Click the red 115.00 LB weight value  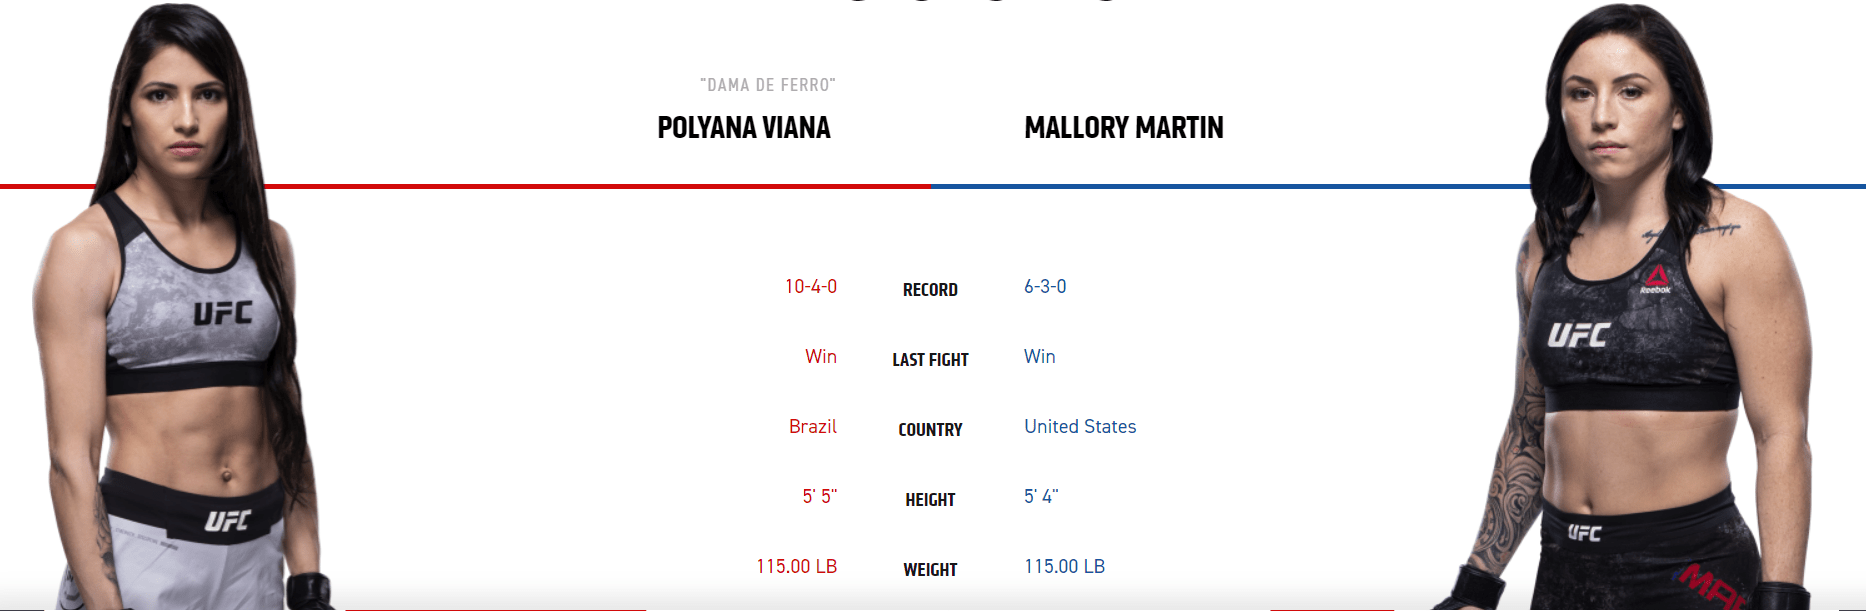click(797, 567)
